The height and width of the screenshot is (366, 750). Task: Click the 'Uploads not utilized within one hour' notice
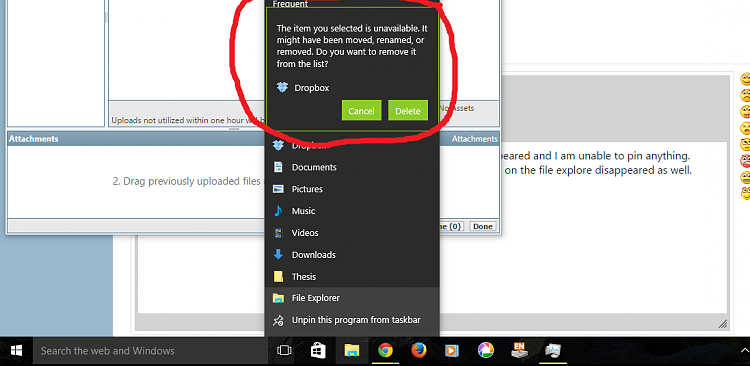188,121
